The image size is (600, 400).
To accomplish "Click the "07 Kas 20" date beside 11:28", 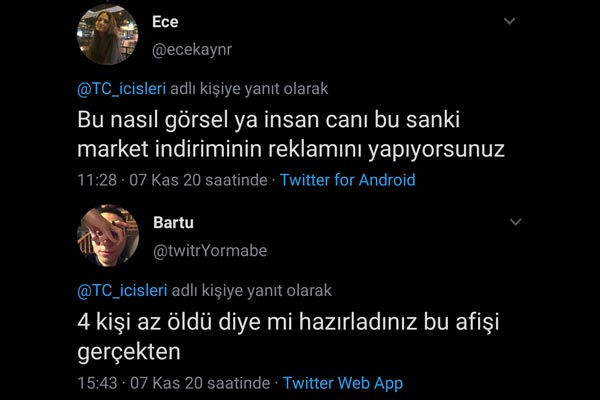I will [x=165, y=180].
